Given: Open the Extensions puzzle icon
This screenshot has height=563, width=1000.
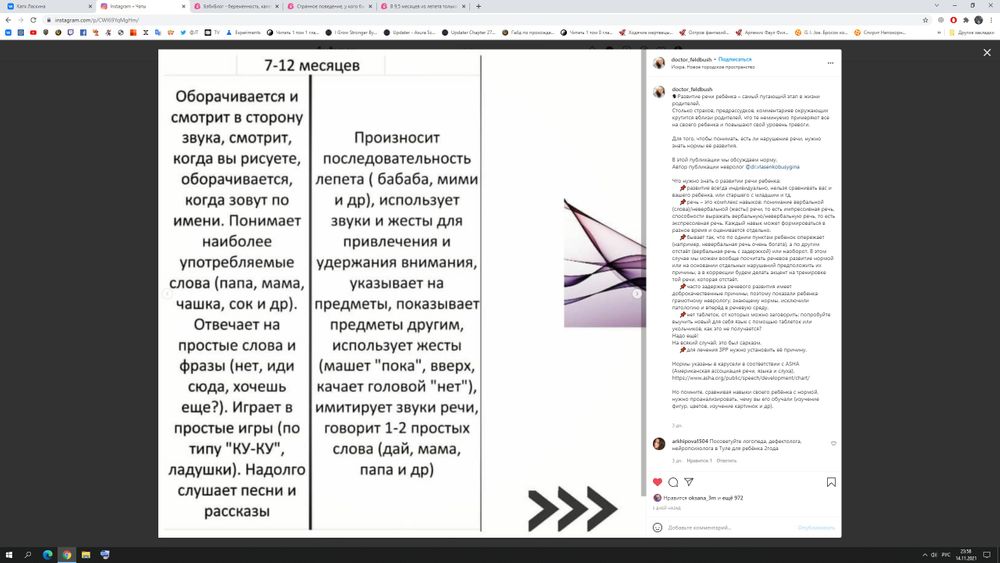Looking at the screenshot, I should [966, 20].
